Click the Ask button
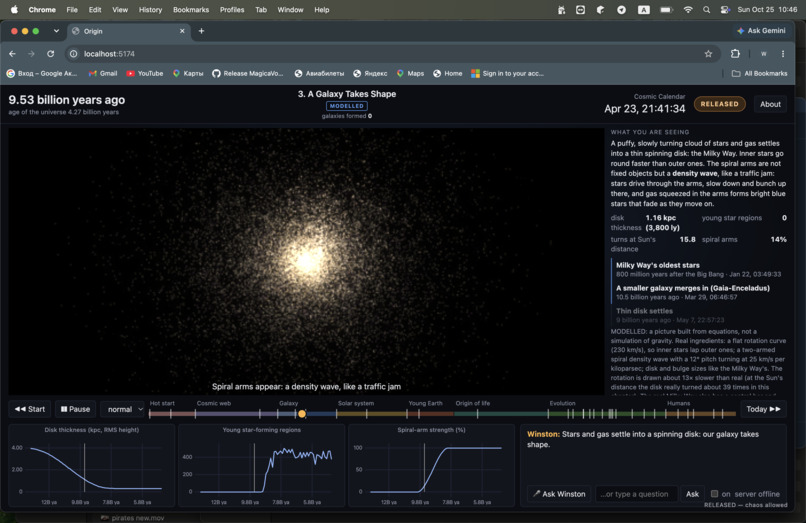The height and width of the screenshot is (523, 806). coord(692,494)
